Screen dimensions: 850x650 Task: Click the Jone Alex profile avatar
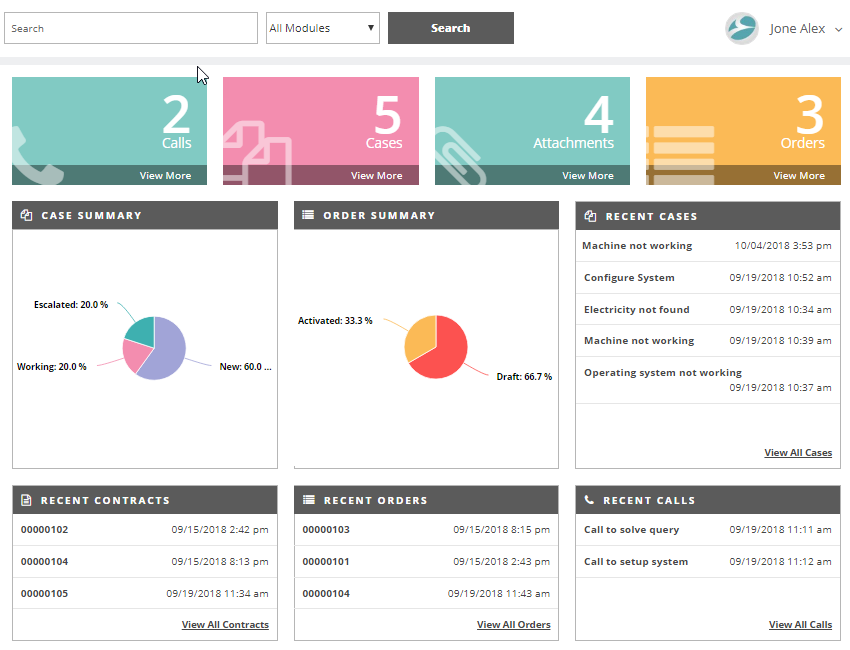pos(742,28)
